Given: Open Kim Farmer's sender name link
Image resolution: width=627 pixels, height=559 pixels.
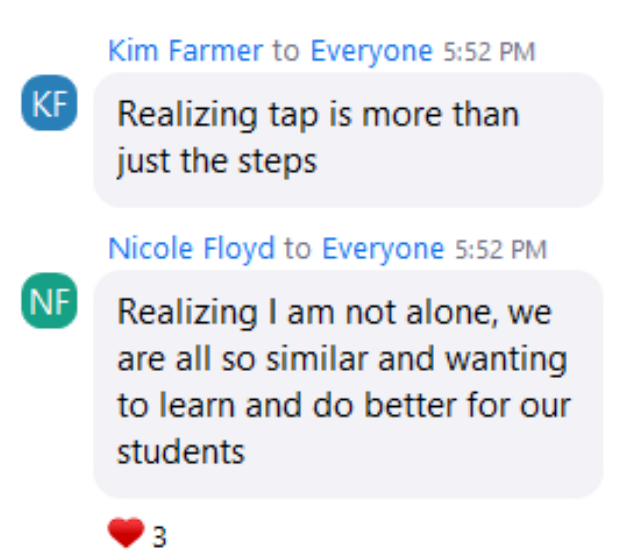Looking at the screenshot, I should (x=185, y=51).
